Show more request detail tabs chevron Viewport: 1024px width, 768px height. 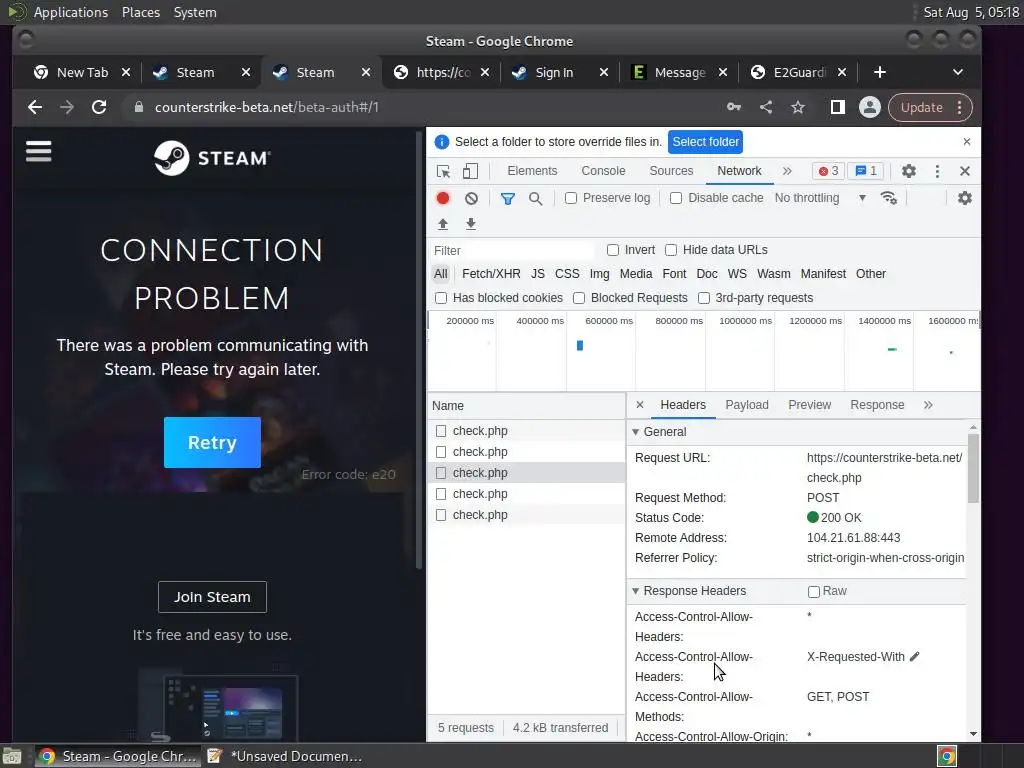[928, 405]
